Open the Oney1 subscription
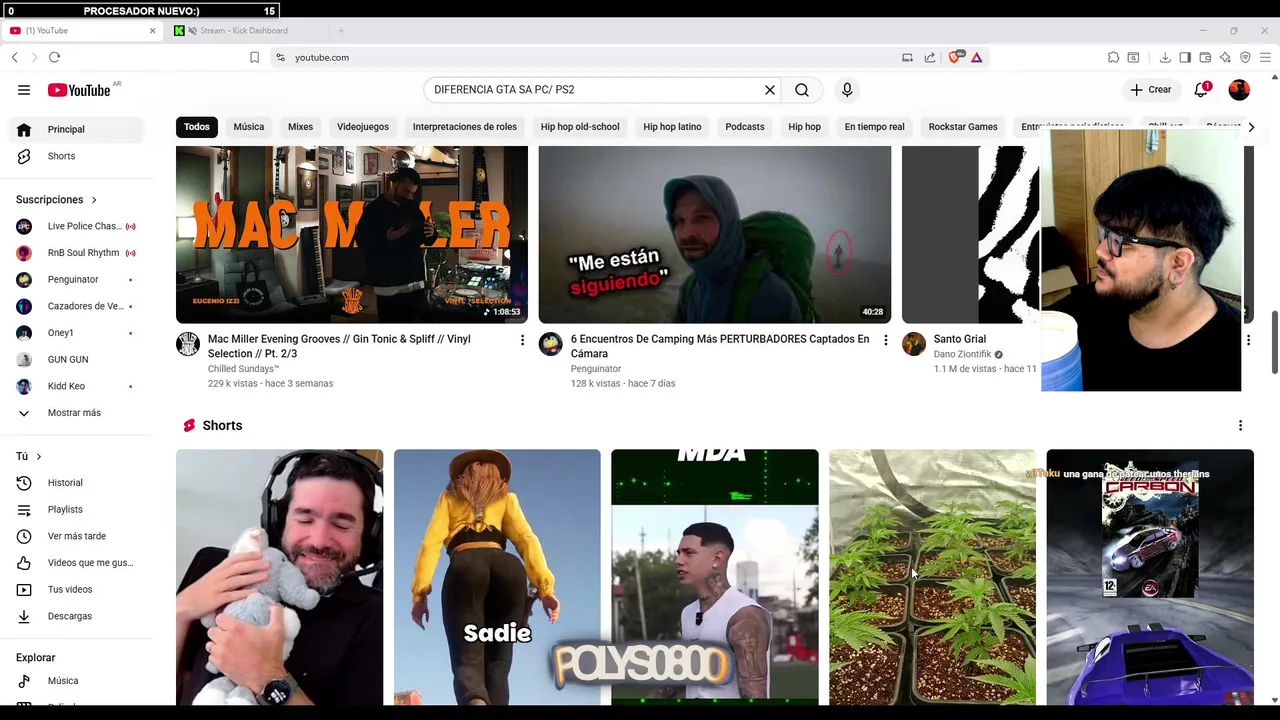 click(x=77, y=333)
